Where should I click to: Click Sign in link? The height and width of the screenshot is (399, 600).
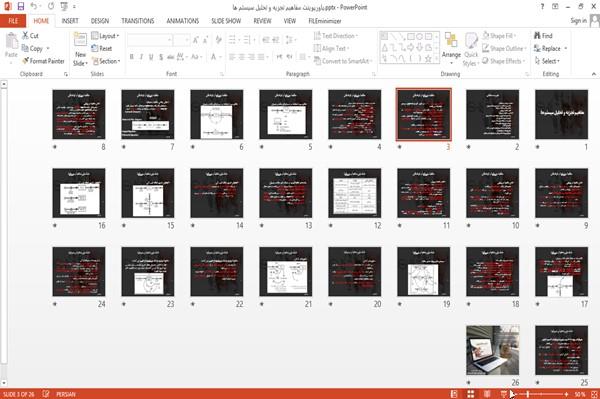pos(578,21)
